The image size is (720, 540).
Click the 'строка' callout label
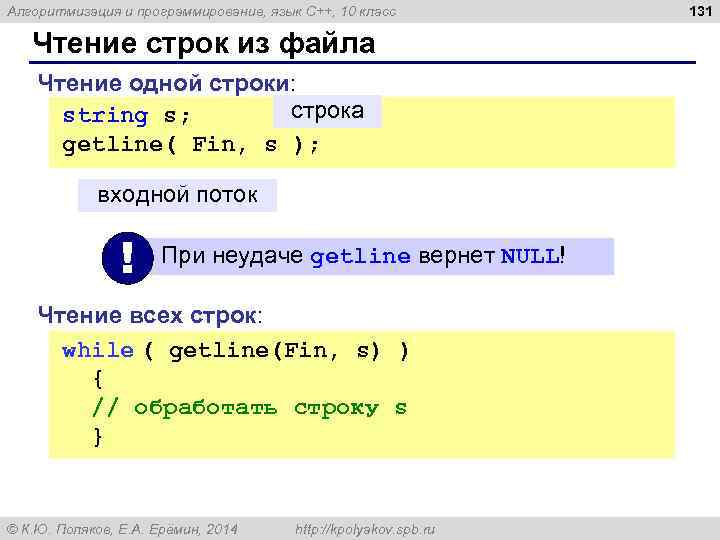tap(327, 111)
